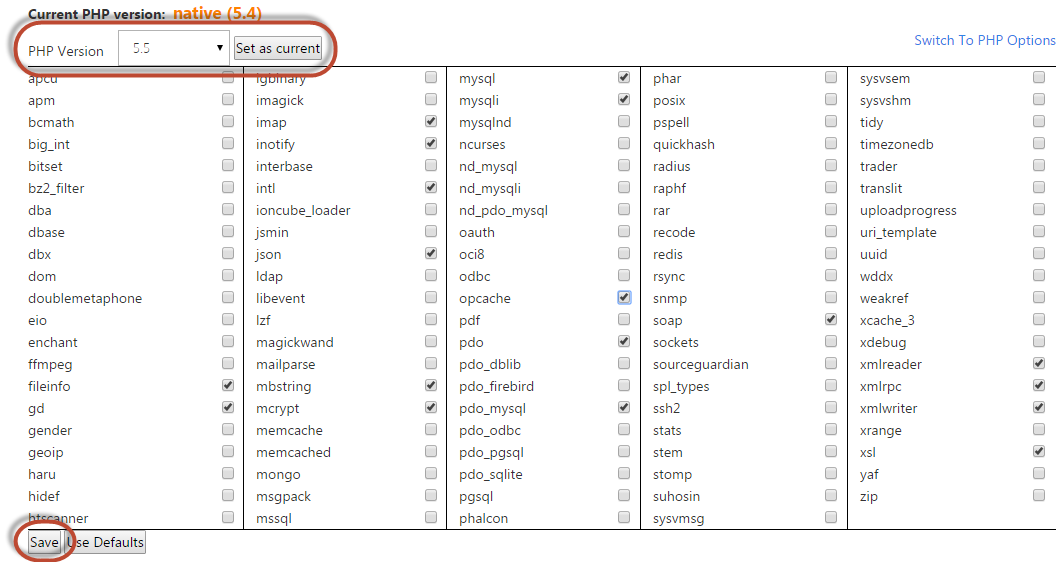Enable the oauth extension checkbox
This screenshot has height=562, width=1064.
click(624, 231)
